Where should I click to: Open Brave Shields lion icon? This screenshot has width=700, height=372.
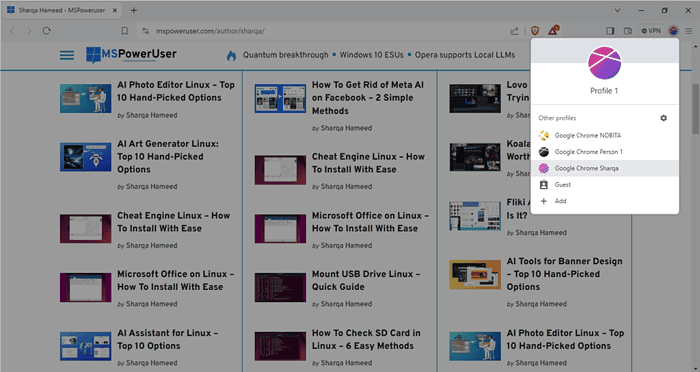pos(535,31)
